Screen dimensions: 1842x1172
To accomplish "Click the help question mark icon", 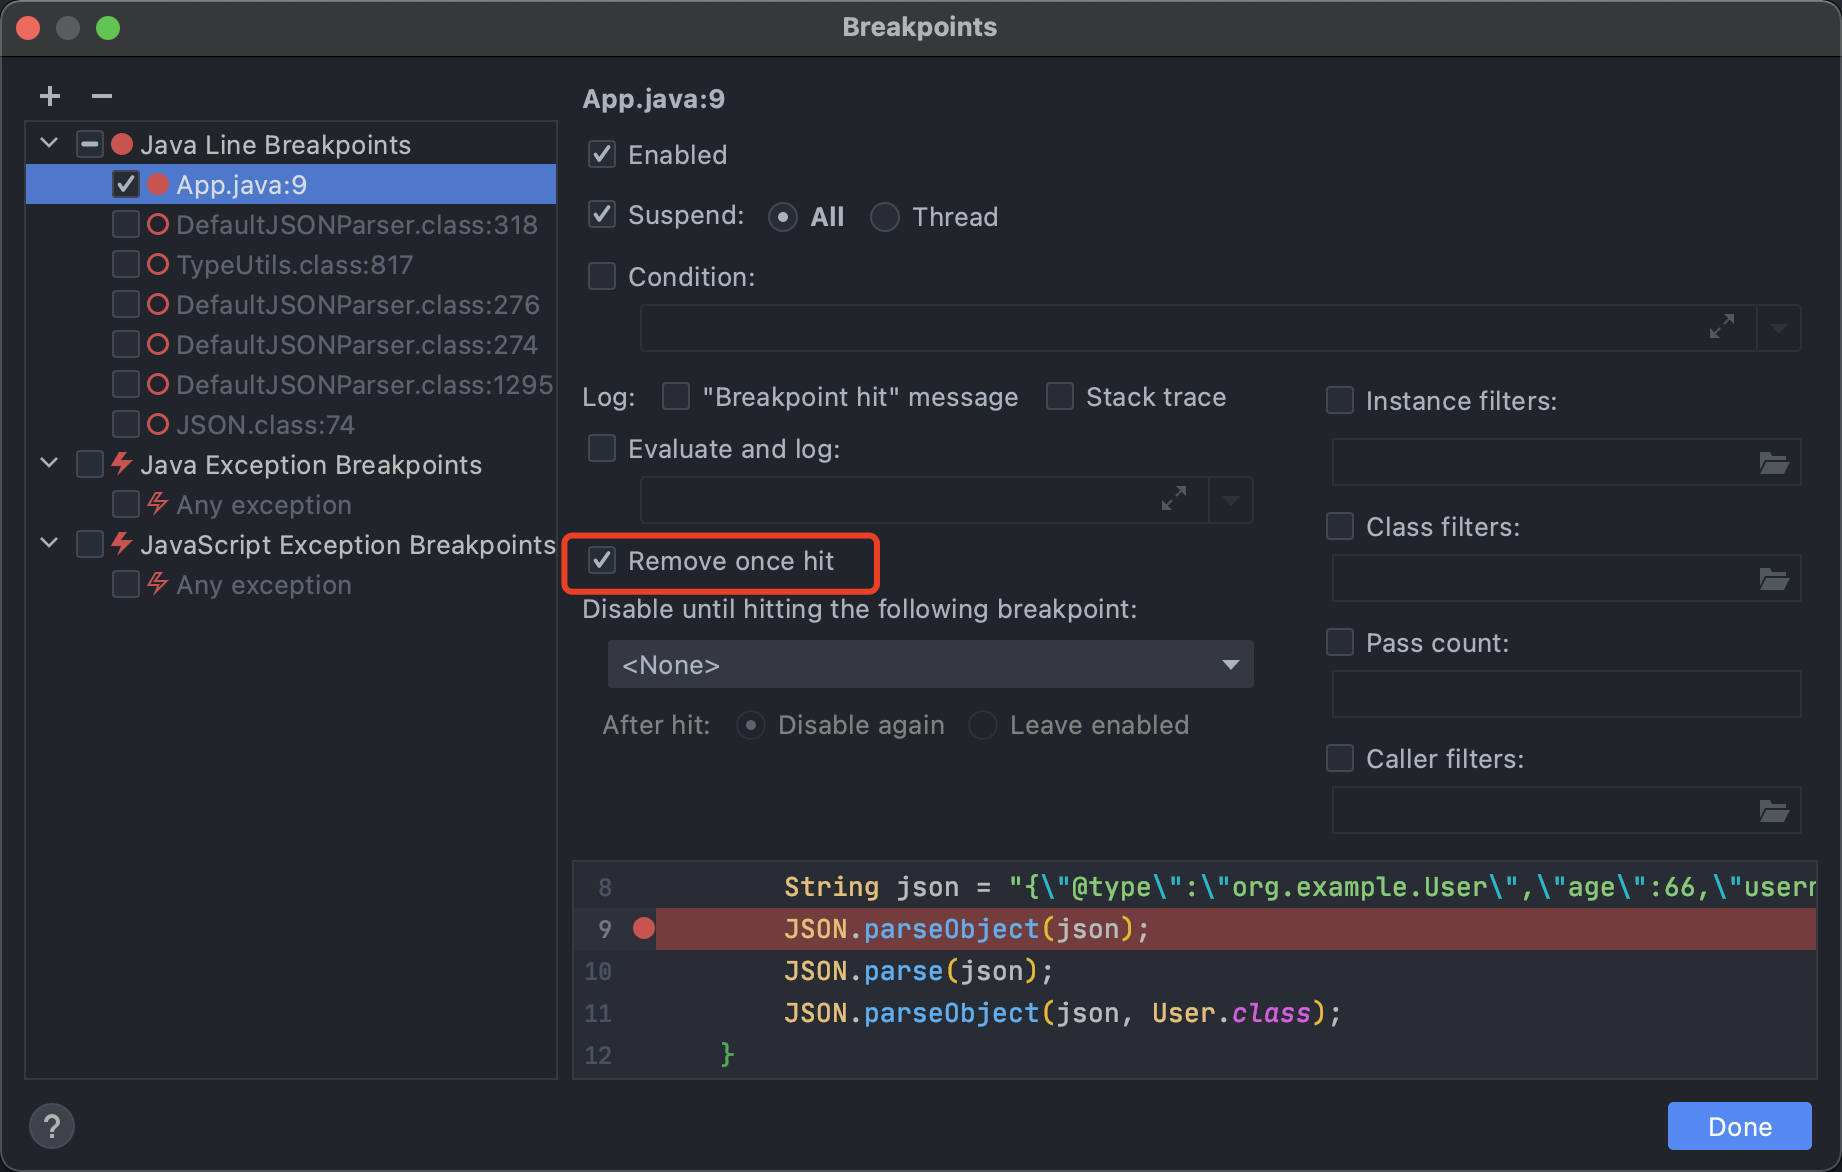I will 52,1126.
